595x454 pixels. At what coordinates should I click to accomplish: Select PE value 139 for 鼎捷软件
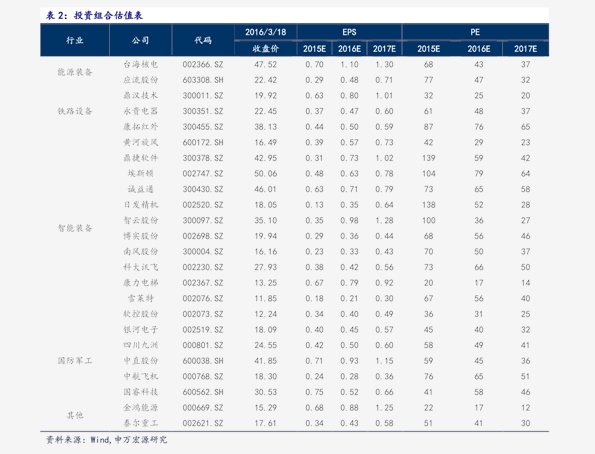428,158
